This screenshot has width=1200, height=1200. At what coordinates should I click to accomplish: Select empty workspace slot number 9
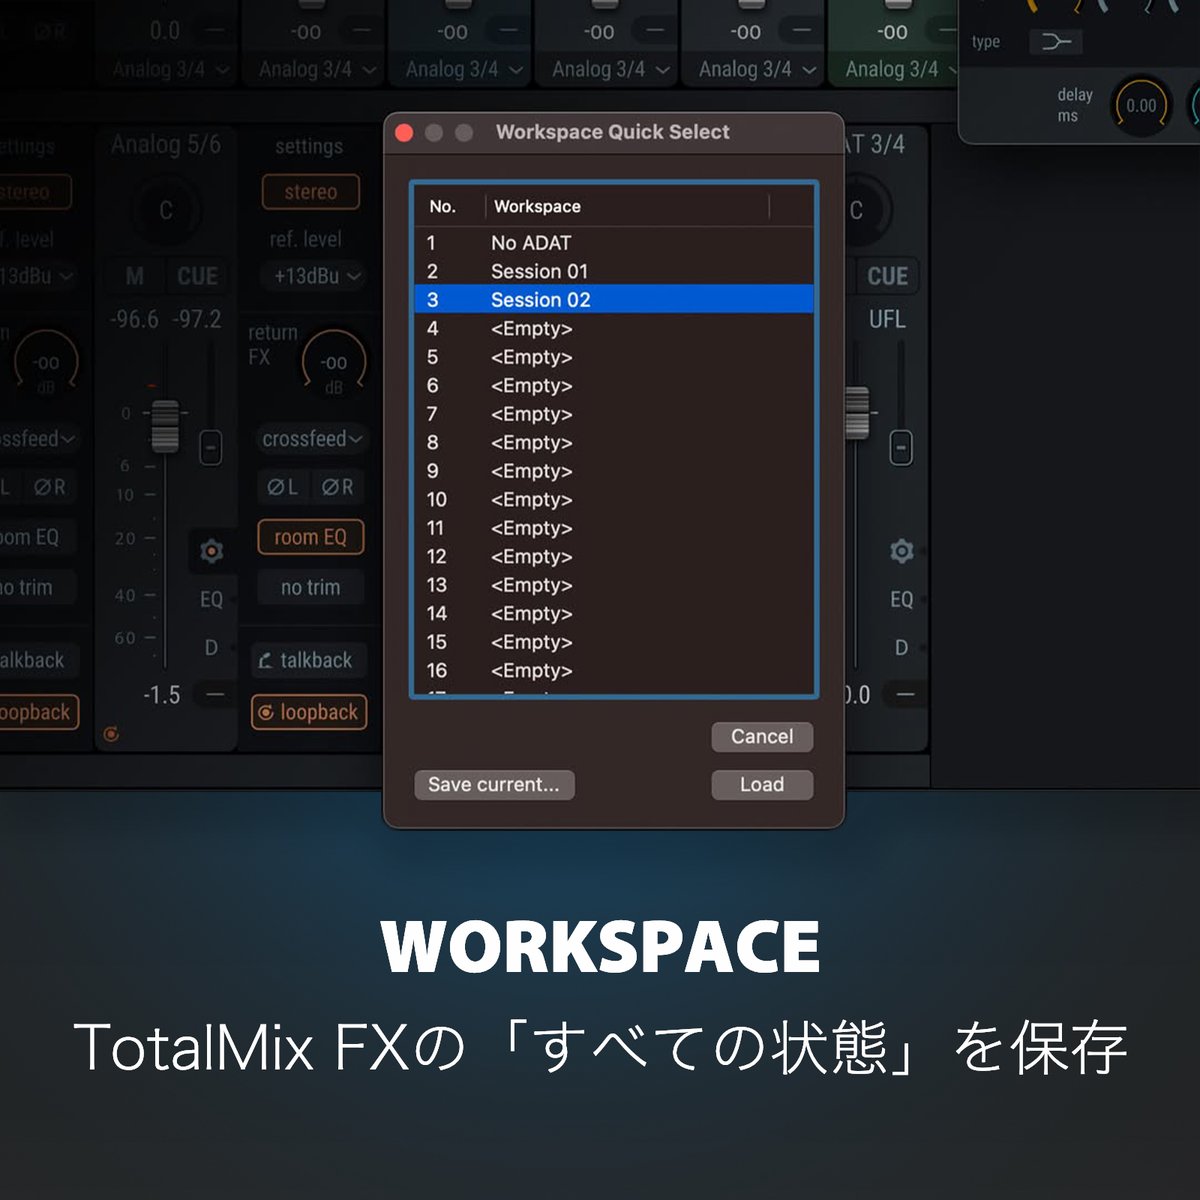[x=614, y=471]
